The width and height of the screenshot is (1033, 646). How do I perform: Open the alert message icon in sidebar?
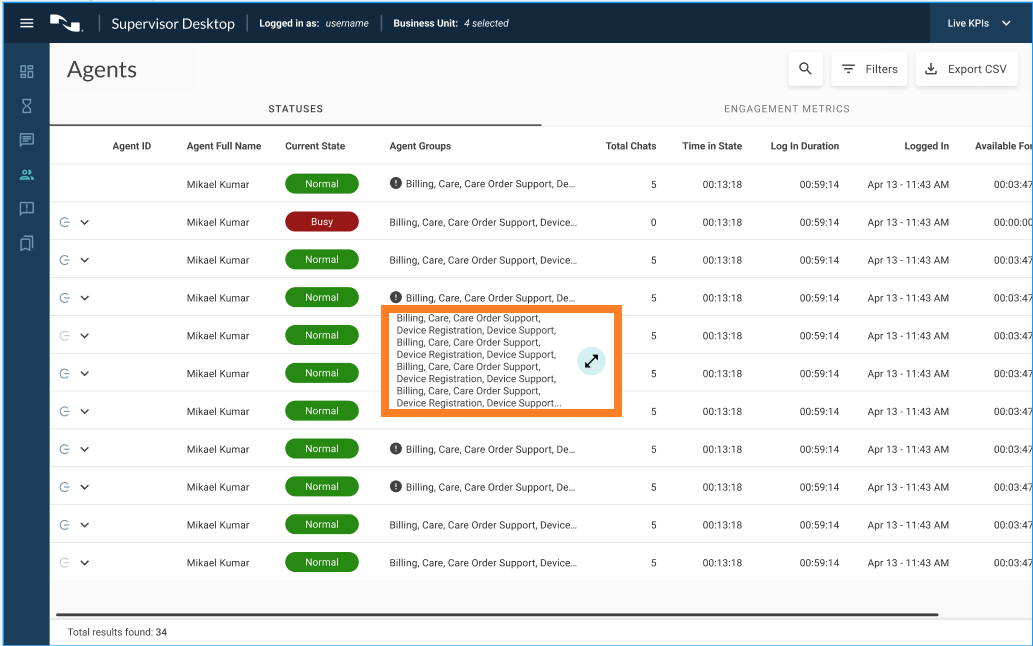pyautogui.click(x=27, y=208)
